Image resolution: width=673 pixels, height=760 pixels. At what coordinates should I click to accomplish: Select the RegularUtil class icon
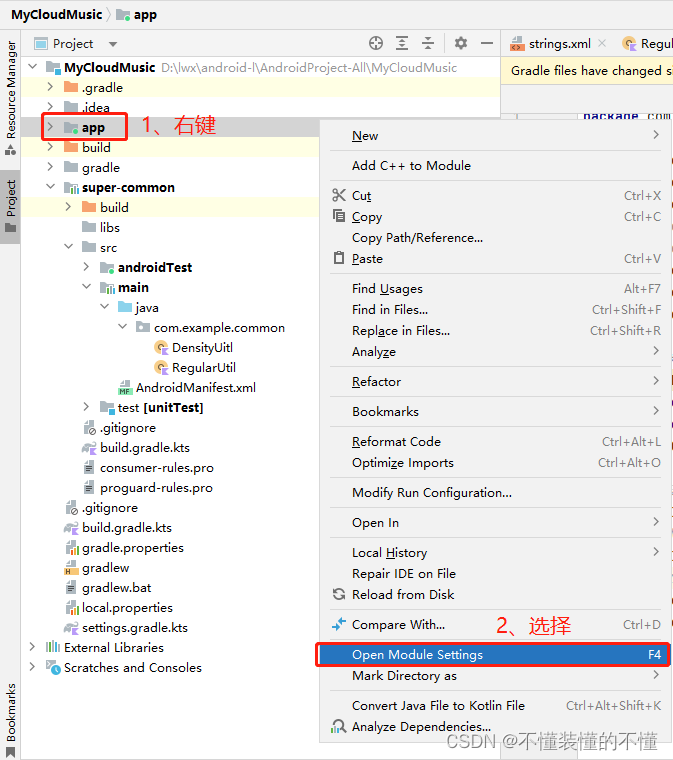[x=161, y=367]
